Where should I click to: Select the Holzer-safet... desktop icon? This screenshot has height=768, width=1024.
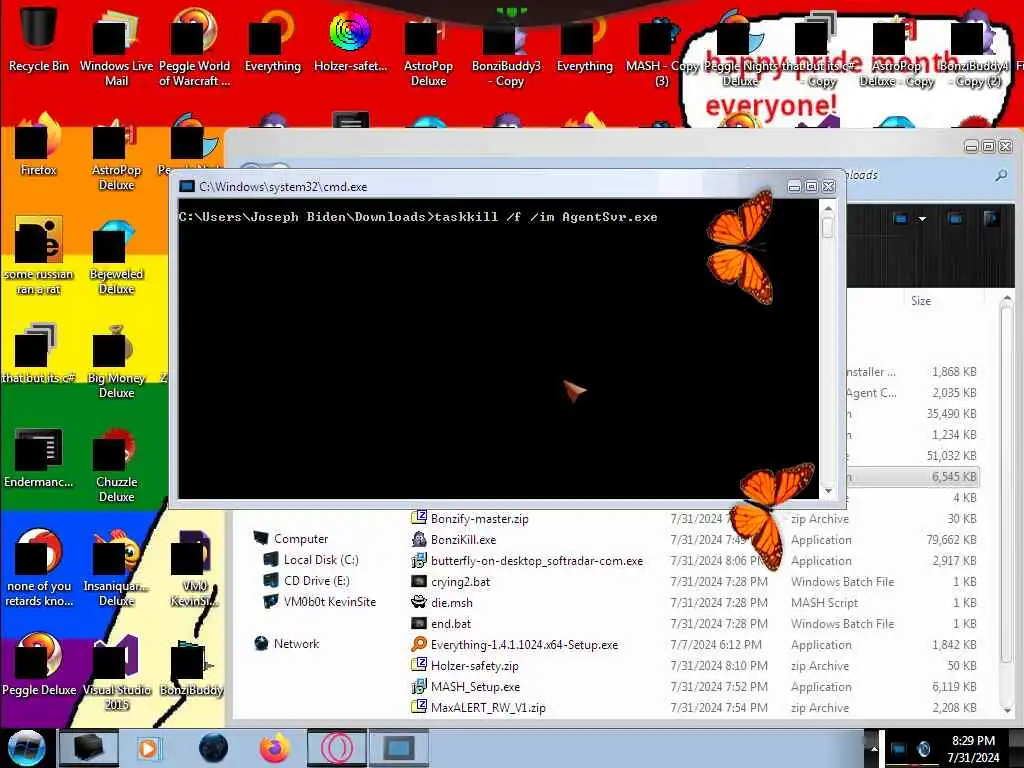(x=350, y=42)
